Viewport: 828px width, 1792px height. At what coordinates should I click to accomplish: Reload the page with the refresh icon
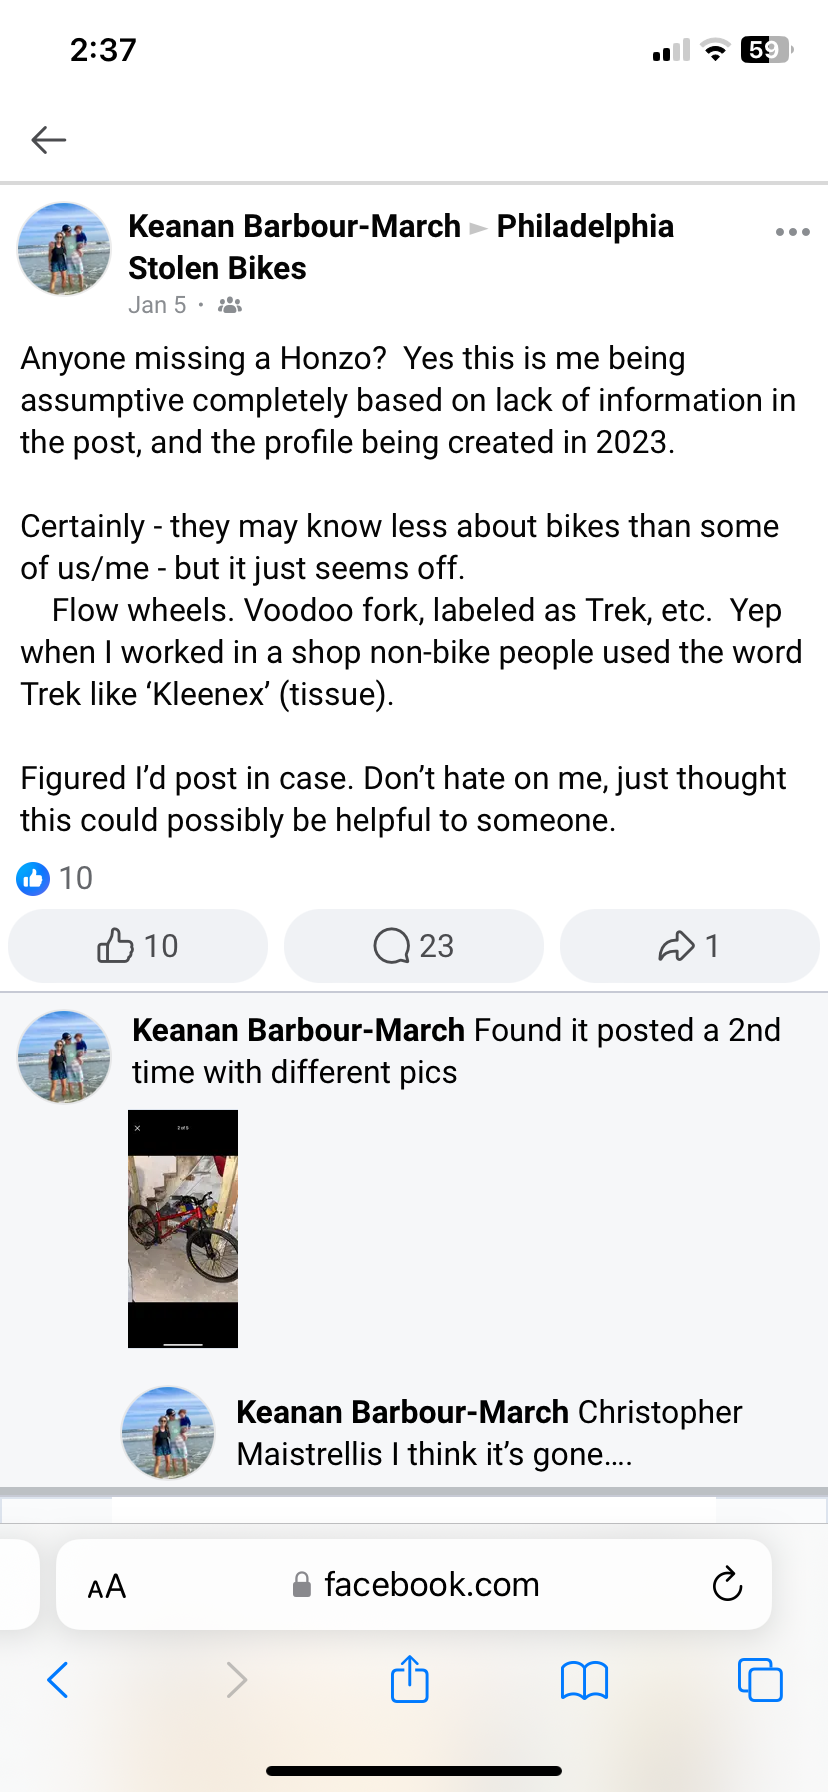727,1584
